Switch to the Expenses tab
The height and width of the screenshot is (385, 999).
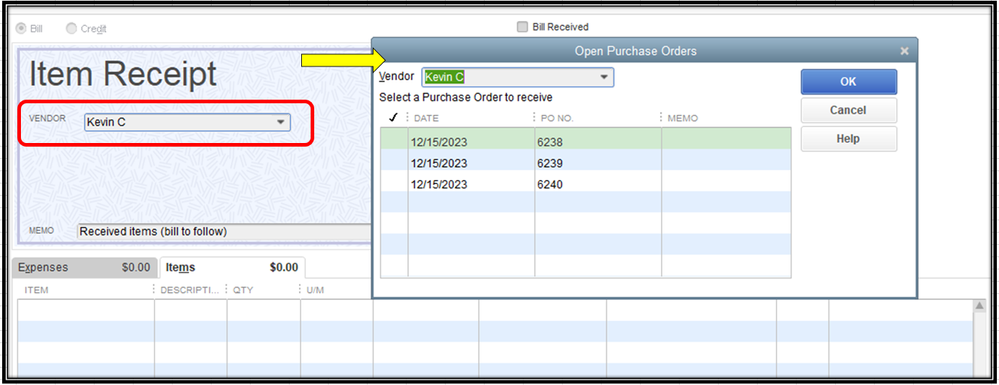[84, 268]
